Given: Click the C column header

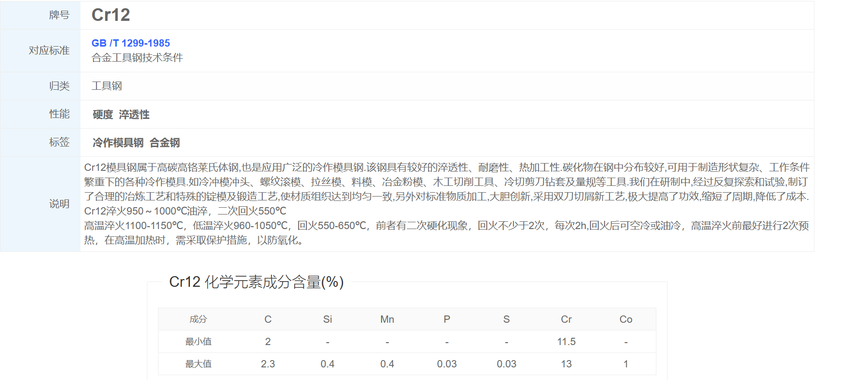Looking at the screenshot, I should [268, 319].
